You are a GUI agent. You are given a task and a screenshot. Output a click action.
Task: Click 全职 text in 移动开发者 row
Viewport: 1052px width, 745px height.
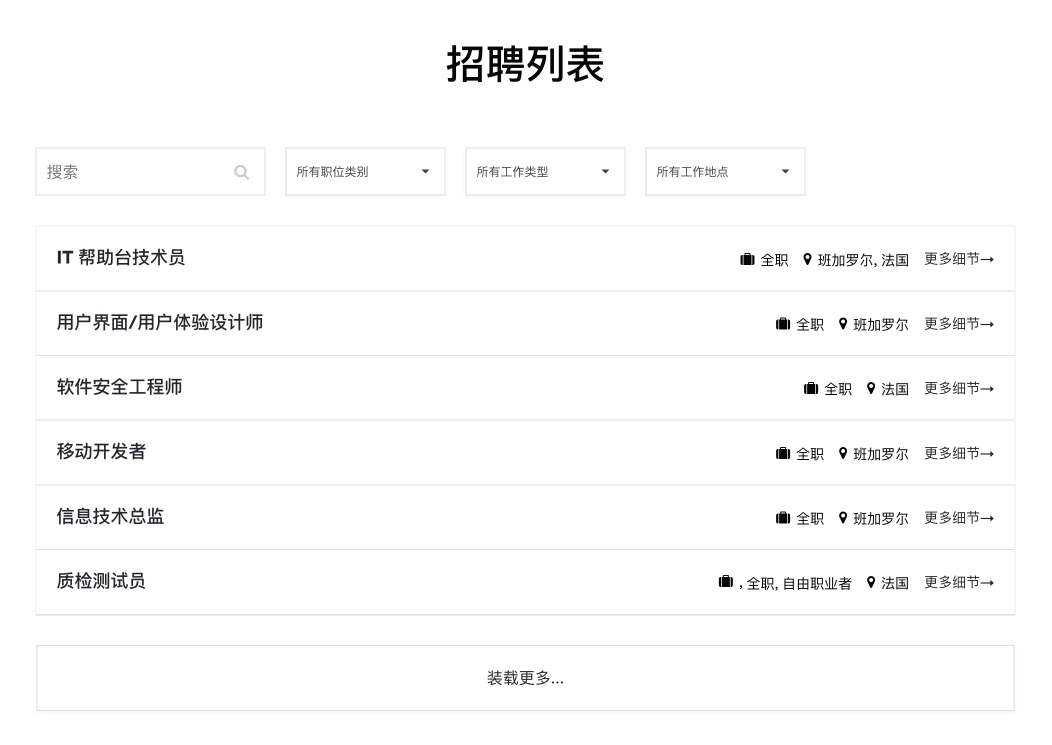(810, 454)
